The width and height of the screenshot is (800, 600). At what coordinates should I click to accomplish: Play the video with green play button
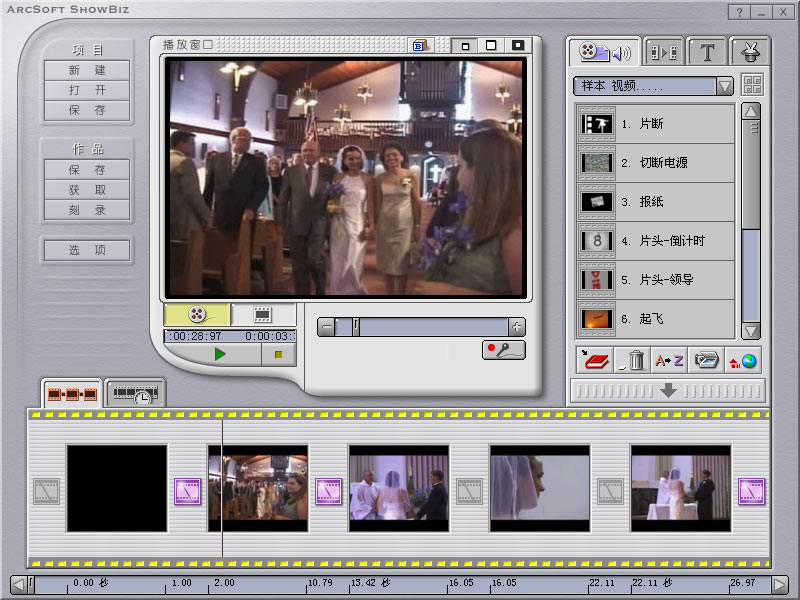pos(219,354)
